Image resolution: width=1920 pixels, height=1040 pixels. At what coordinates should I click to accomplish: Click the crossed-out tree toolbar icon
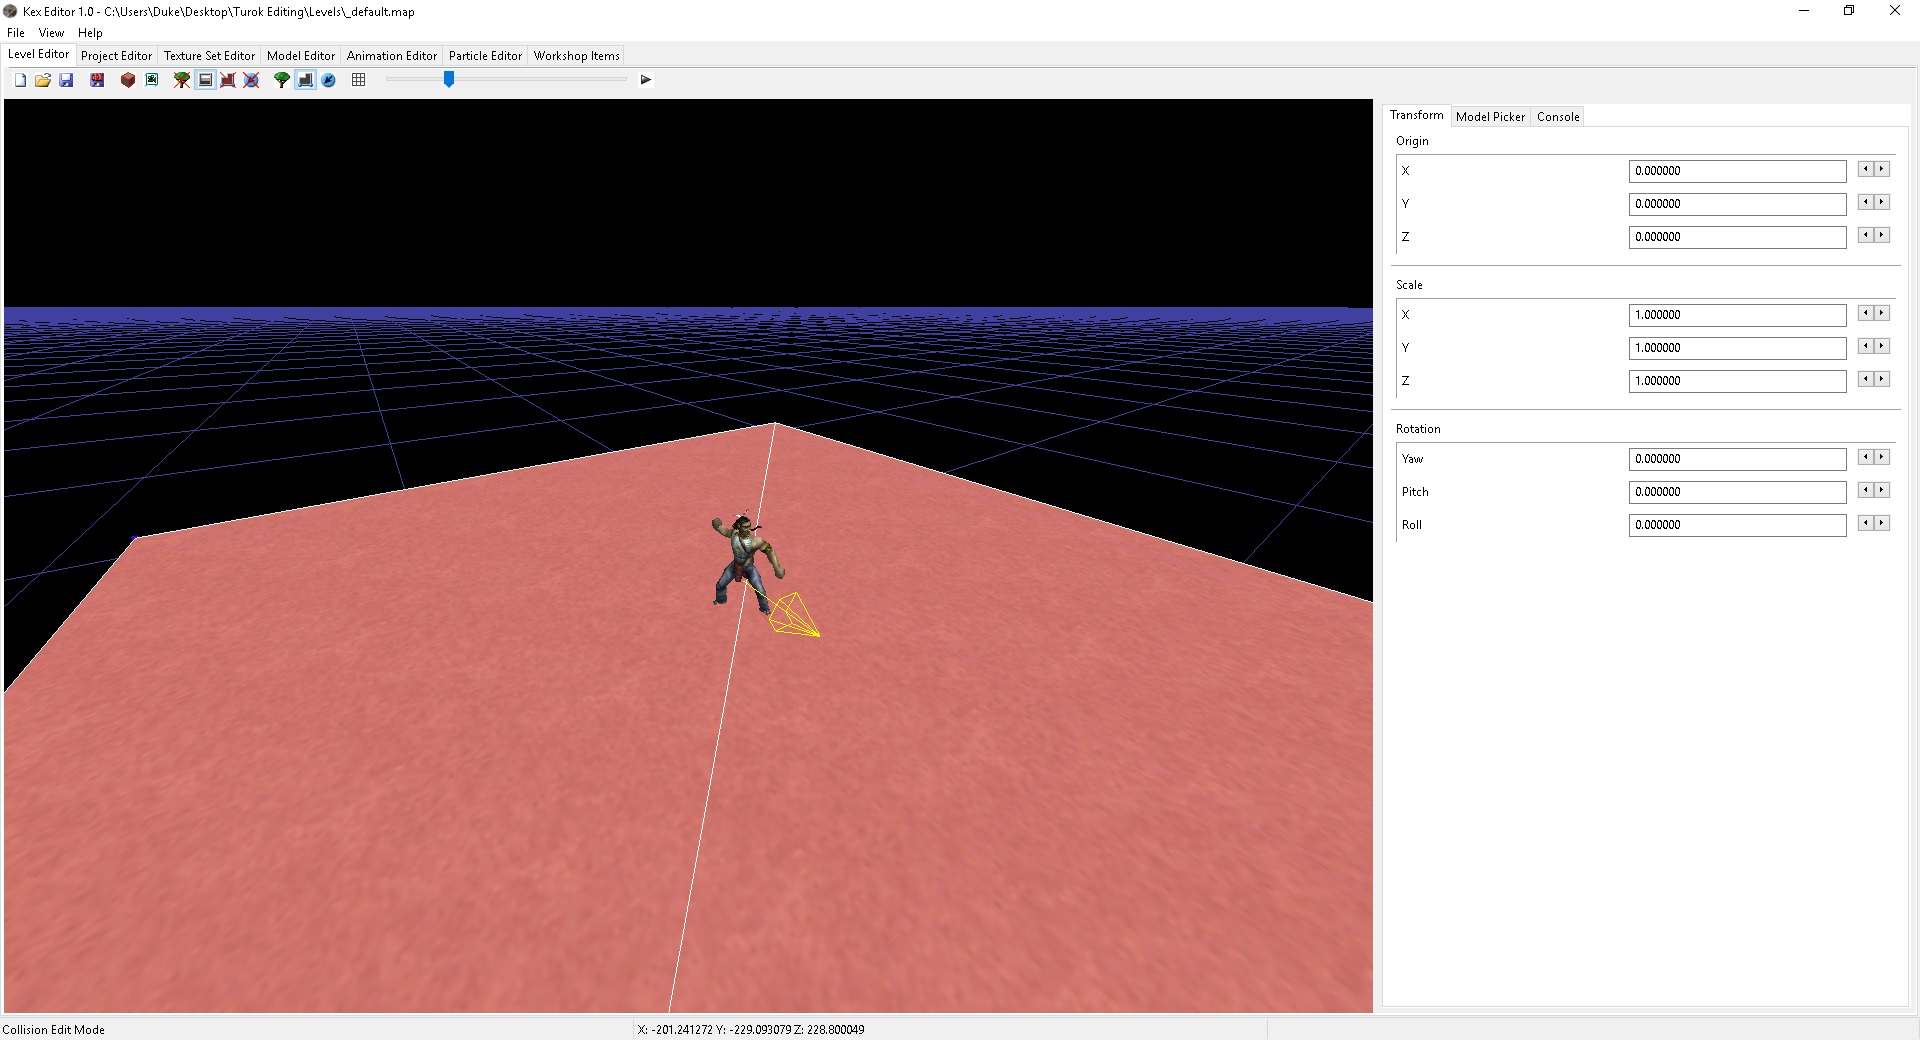click(x=182, y=80)
